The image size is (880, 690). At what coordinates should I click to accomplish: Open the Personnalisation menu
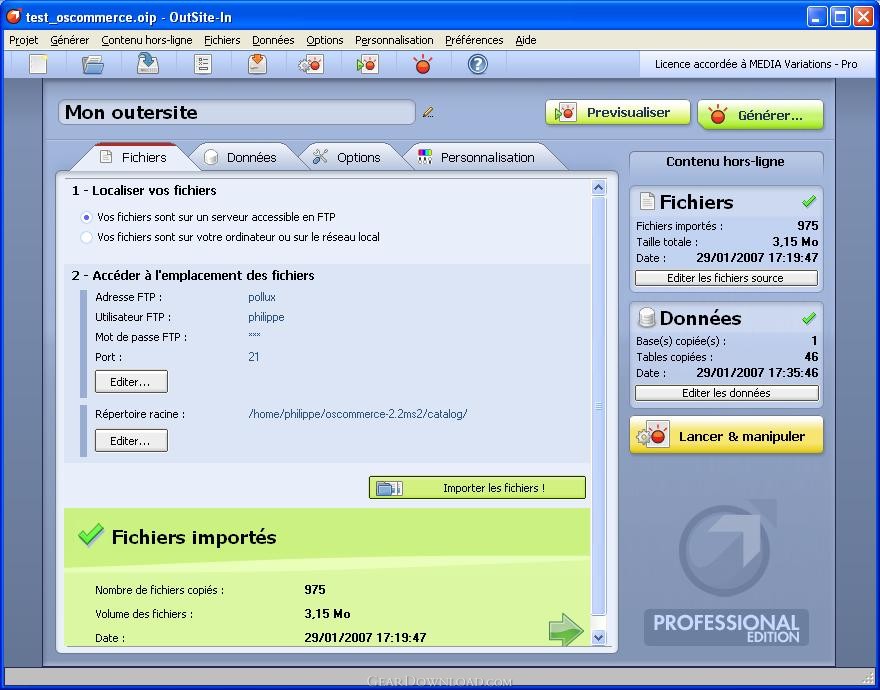tap(394, 40)
